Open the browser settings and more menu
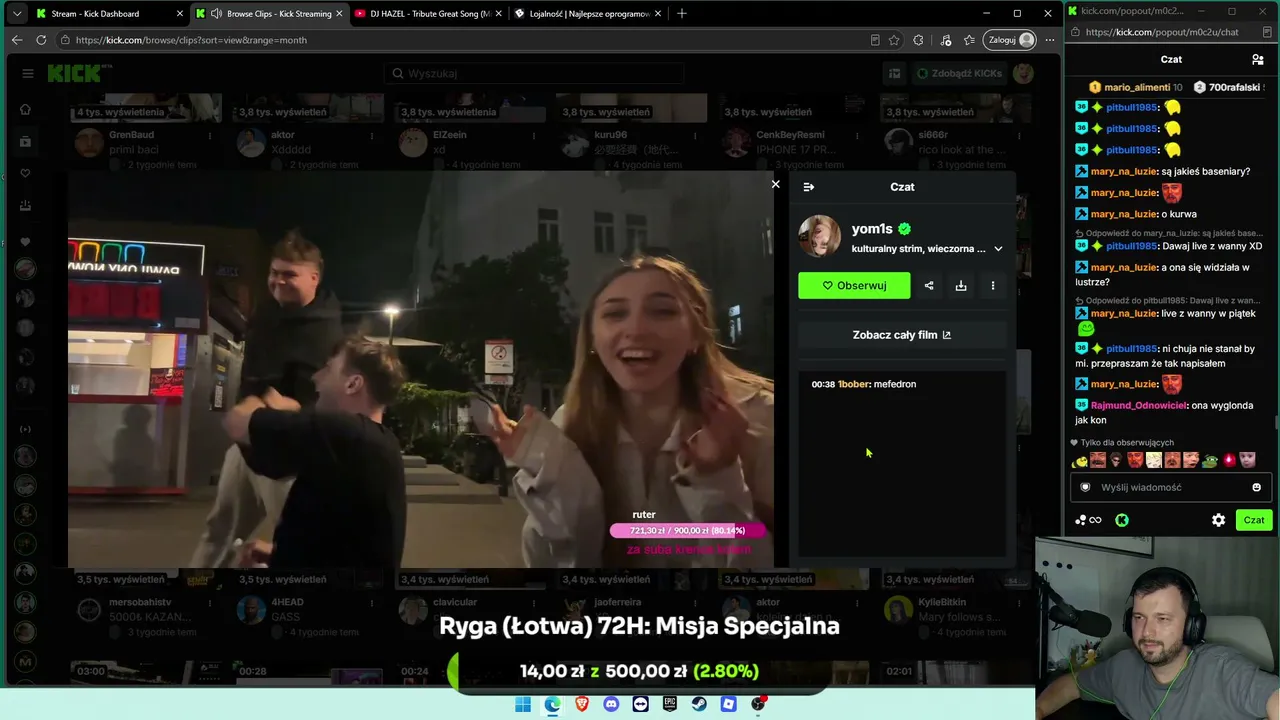The width and height of the screenshot is (1280, 720). click(1049, 40)
